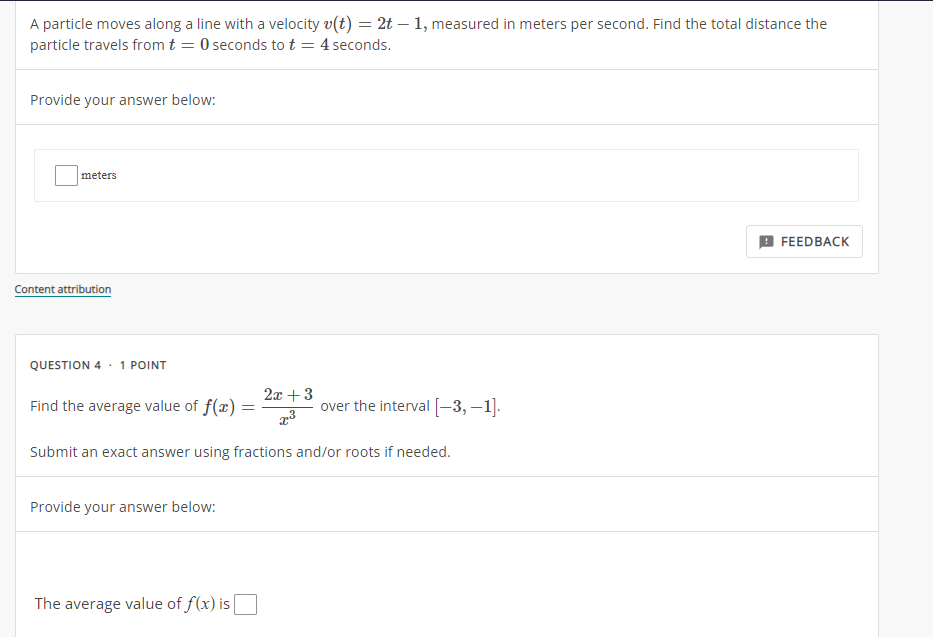Click the meters answer input box
This screenshot has width=933, height=637.
pyautogui.click(x=65, y=175)
